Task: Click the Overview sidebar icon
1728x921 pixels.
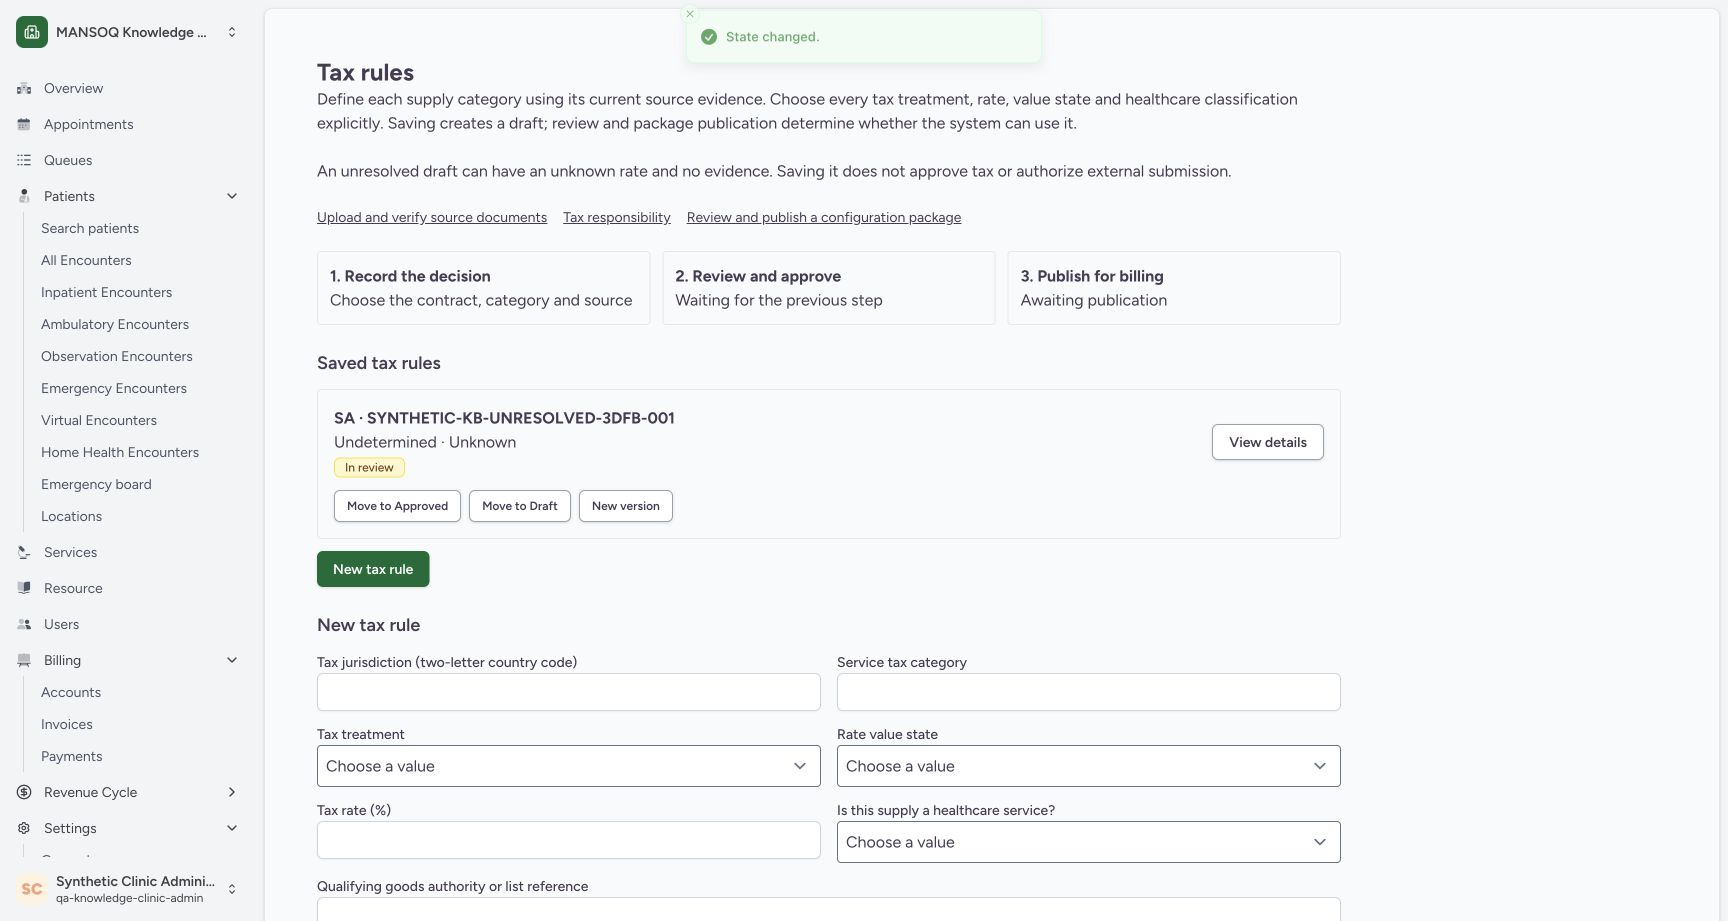Action: coord(24,88)
